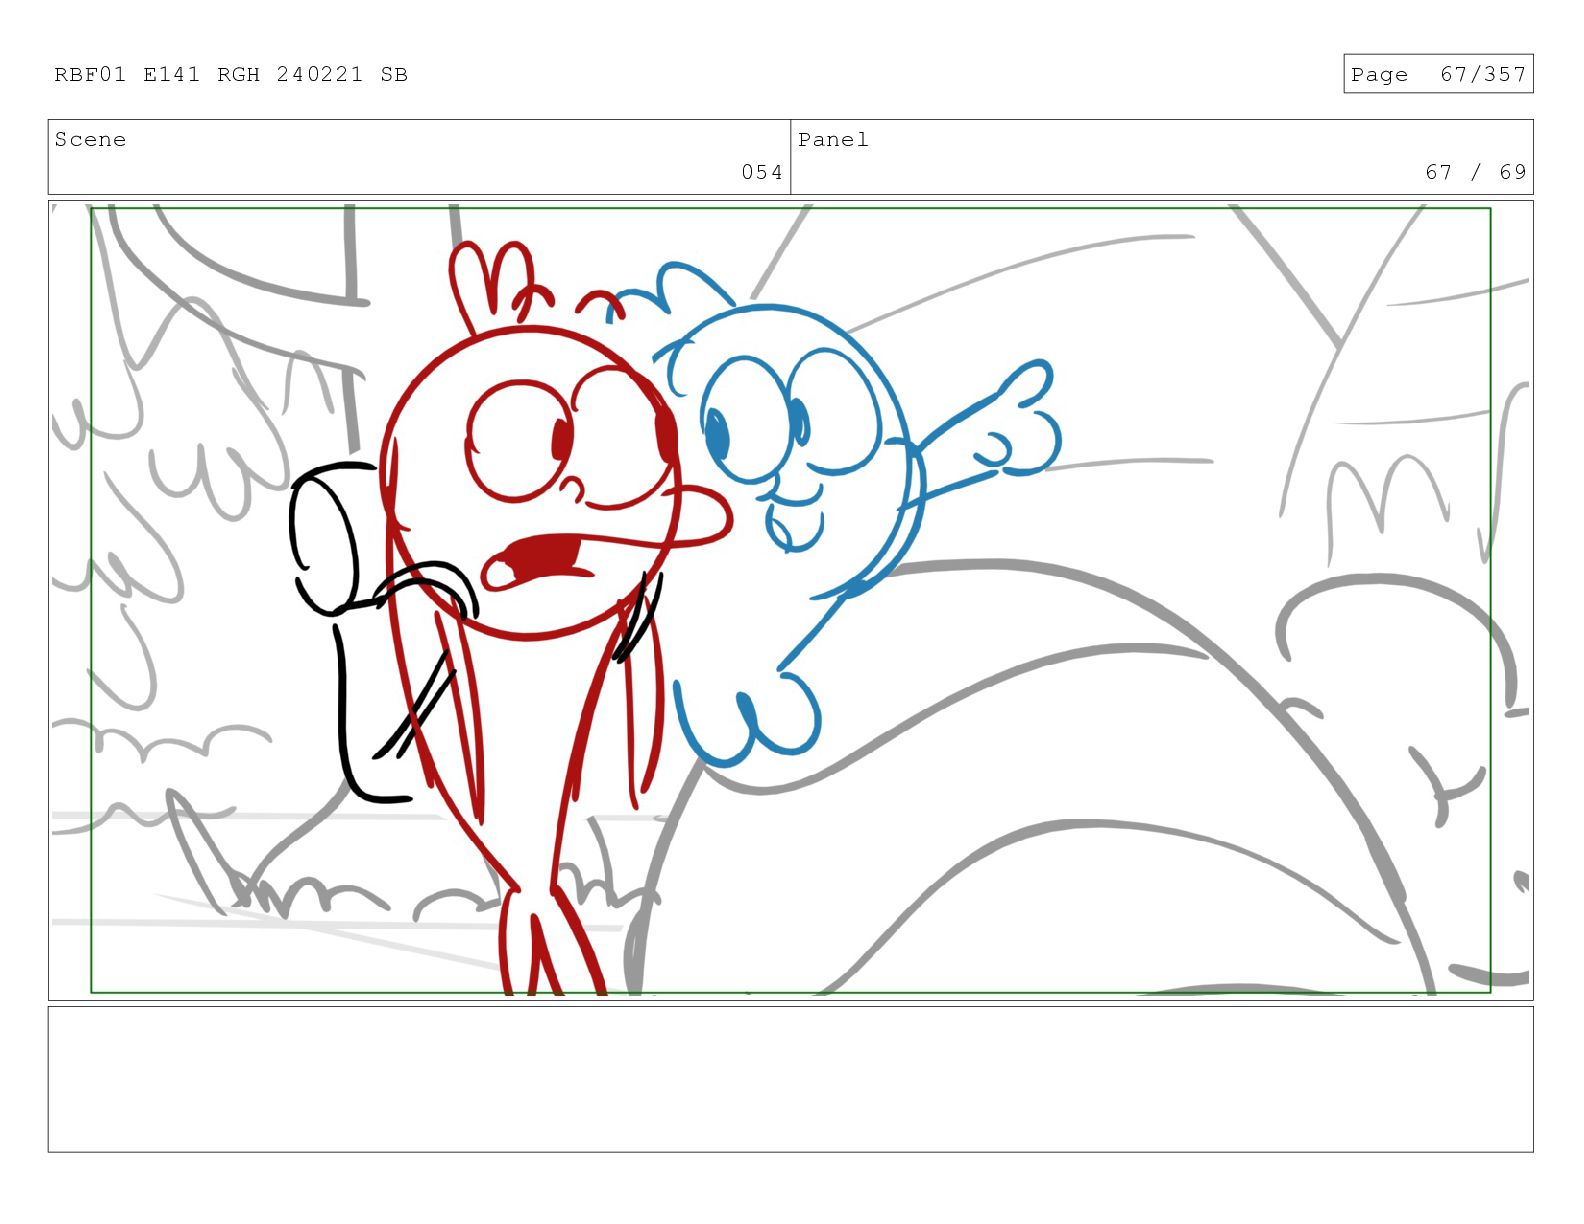Click the 'Scene' label
This screenshot has width=1584, height=1224.
pos(90,140)
